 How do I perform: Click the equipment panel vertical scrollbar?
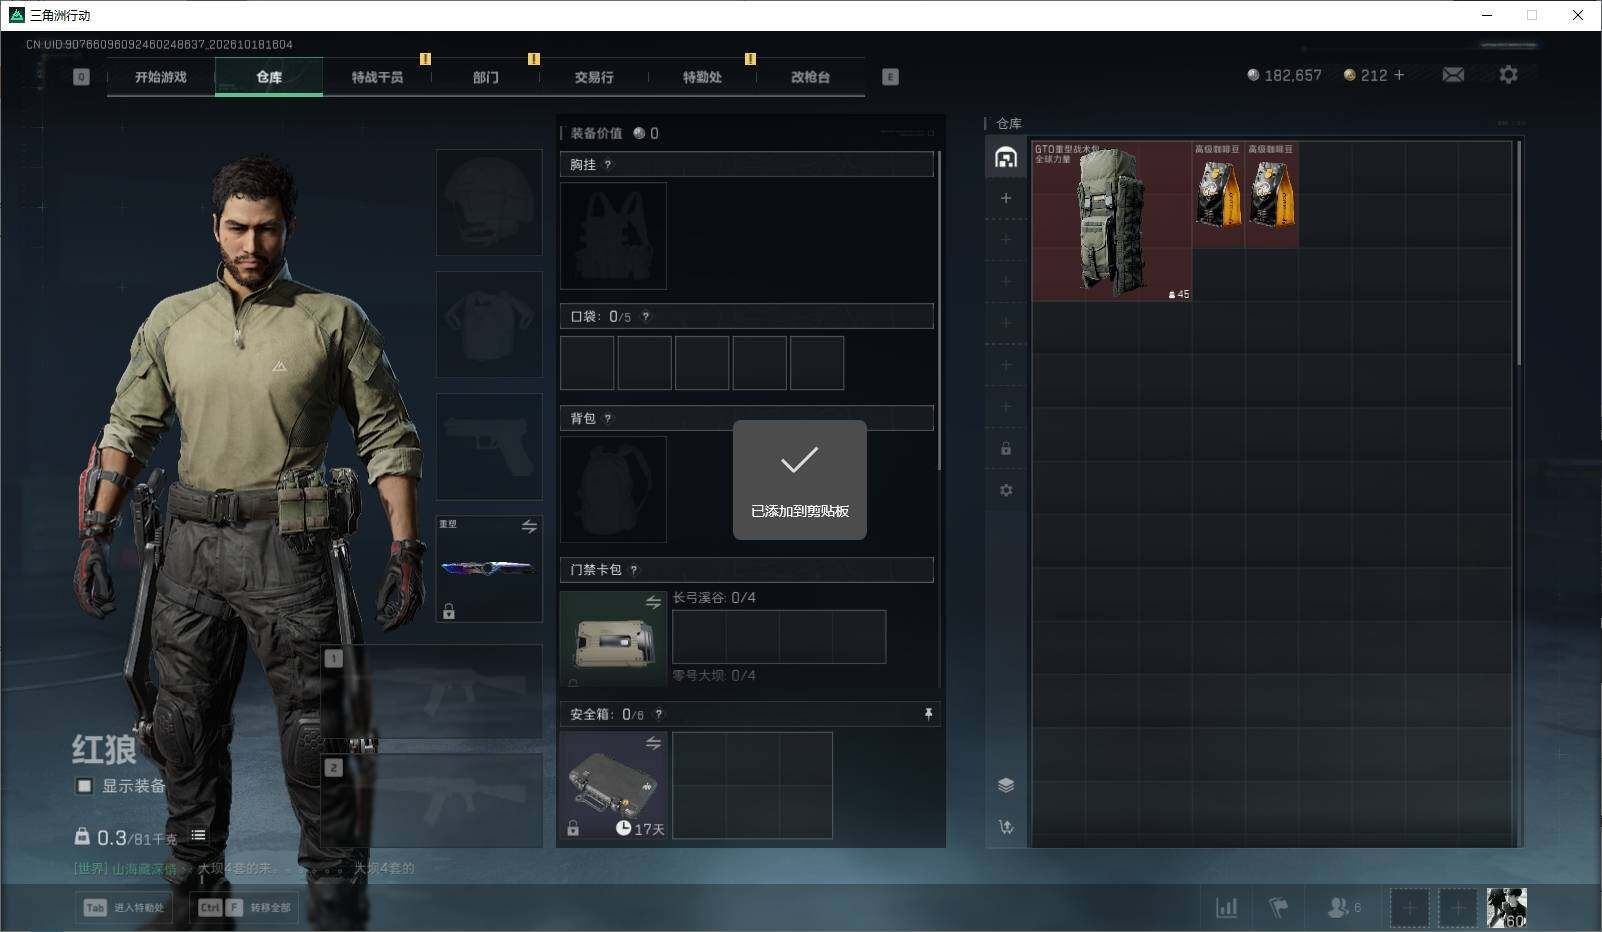(939, 310)
